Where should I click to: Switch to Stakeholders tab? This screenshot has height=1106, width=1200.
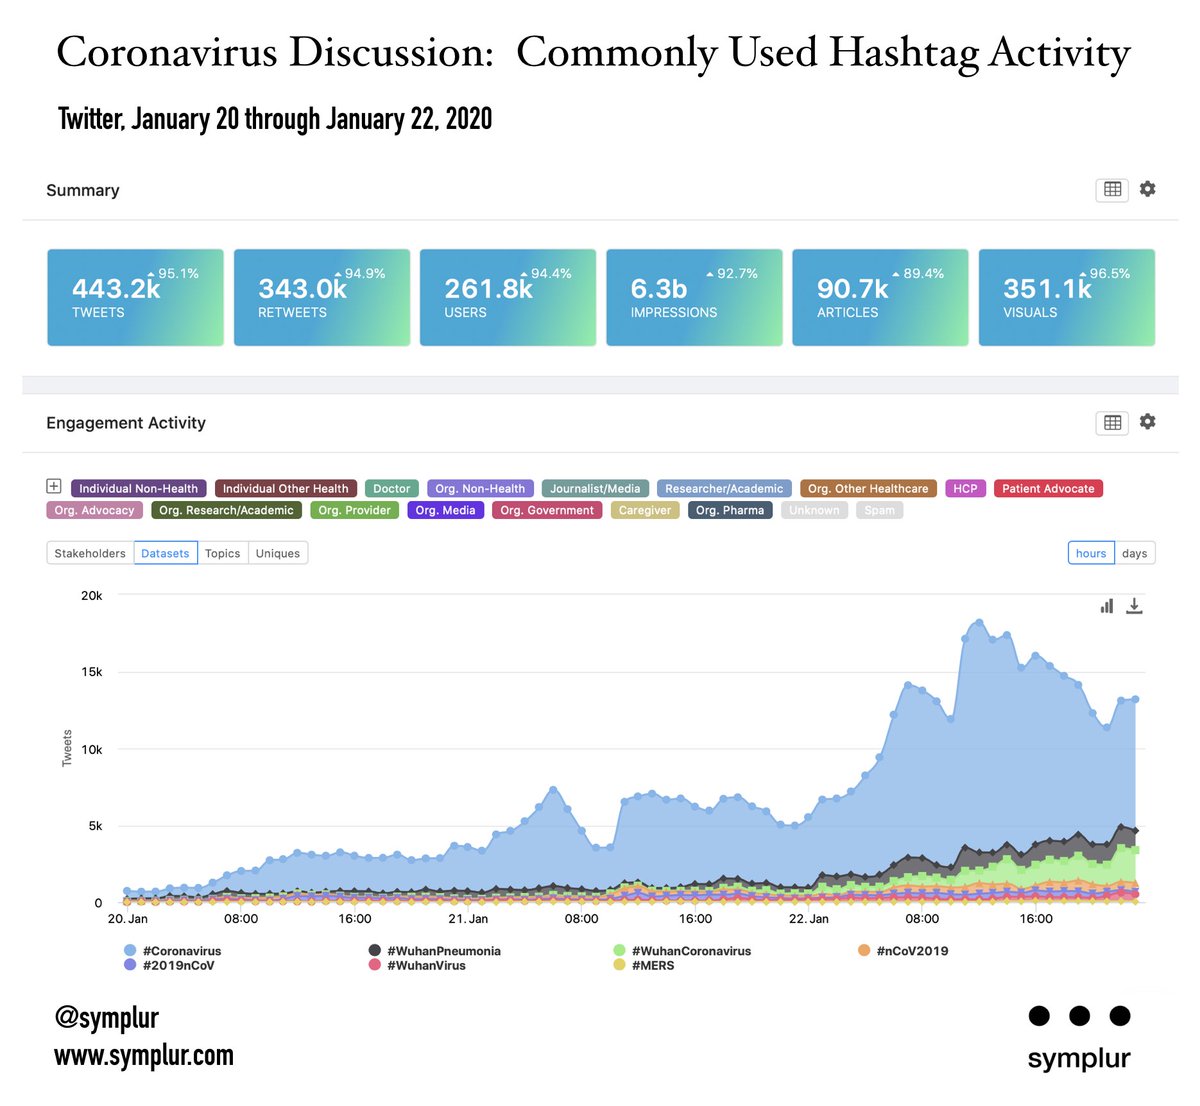click(x=90, y=553)
